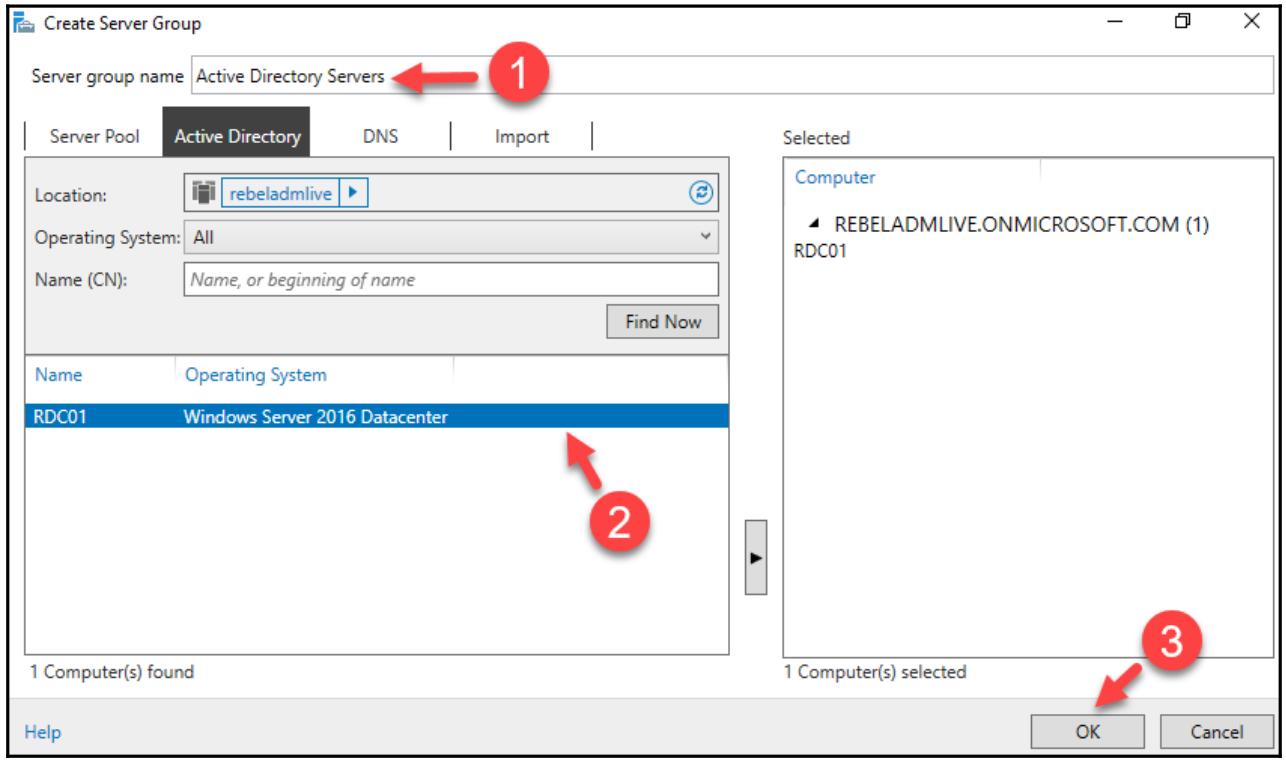Select the Import tab
Image resolution: width=1286 pixels, height=761 pixels.
pyautogui.click(x=521, y=137)
